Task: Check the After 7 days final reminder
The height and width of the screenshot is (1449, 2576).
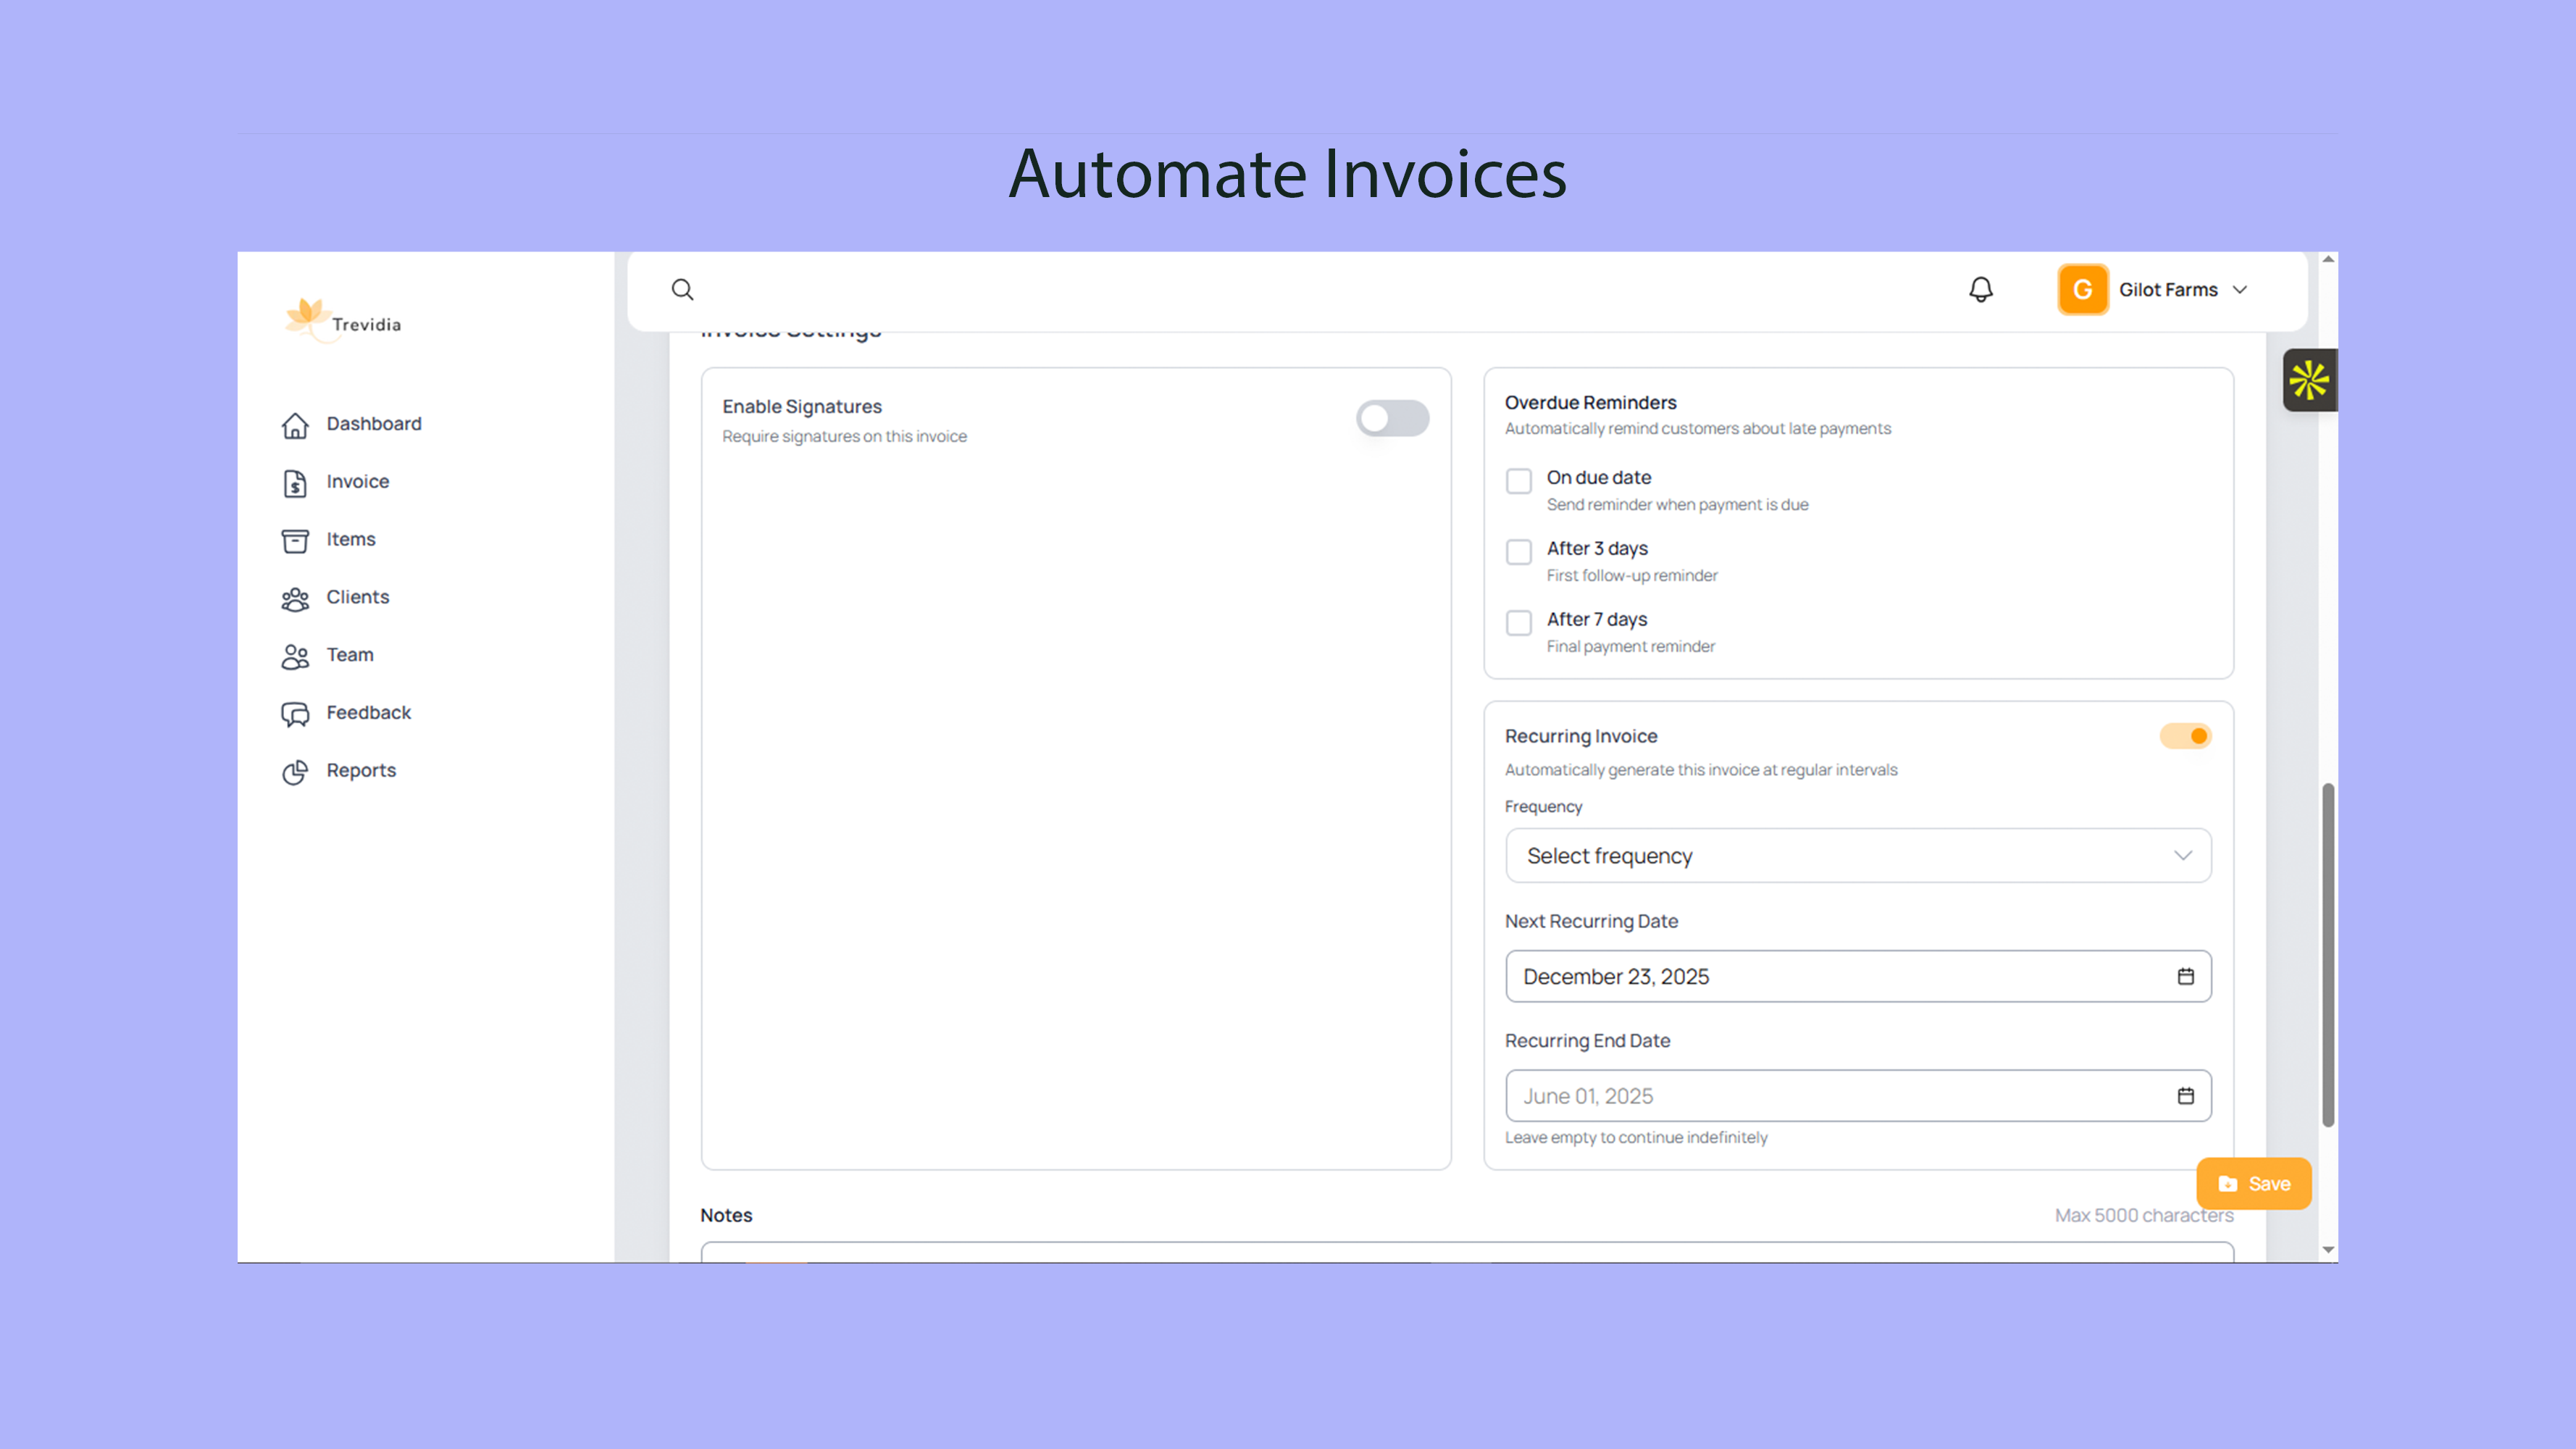Action: click(x=1518, y=622)
